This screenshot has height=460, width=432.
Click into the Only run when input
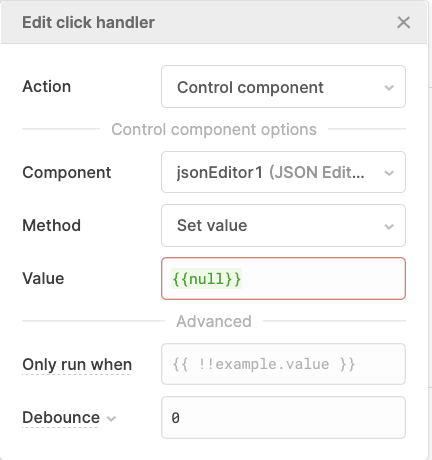(283, 364)
